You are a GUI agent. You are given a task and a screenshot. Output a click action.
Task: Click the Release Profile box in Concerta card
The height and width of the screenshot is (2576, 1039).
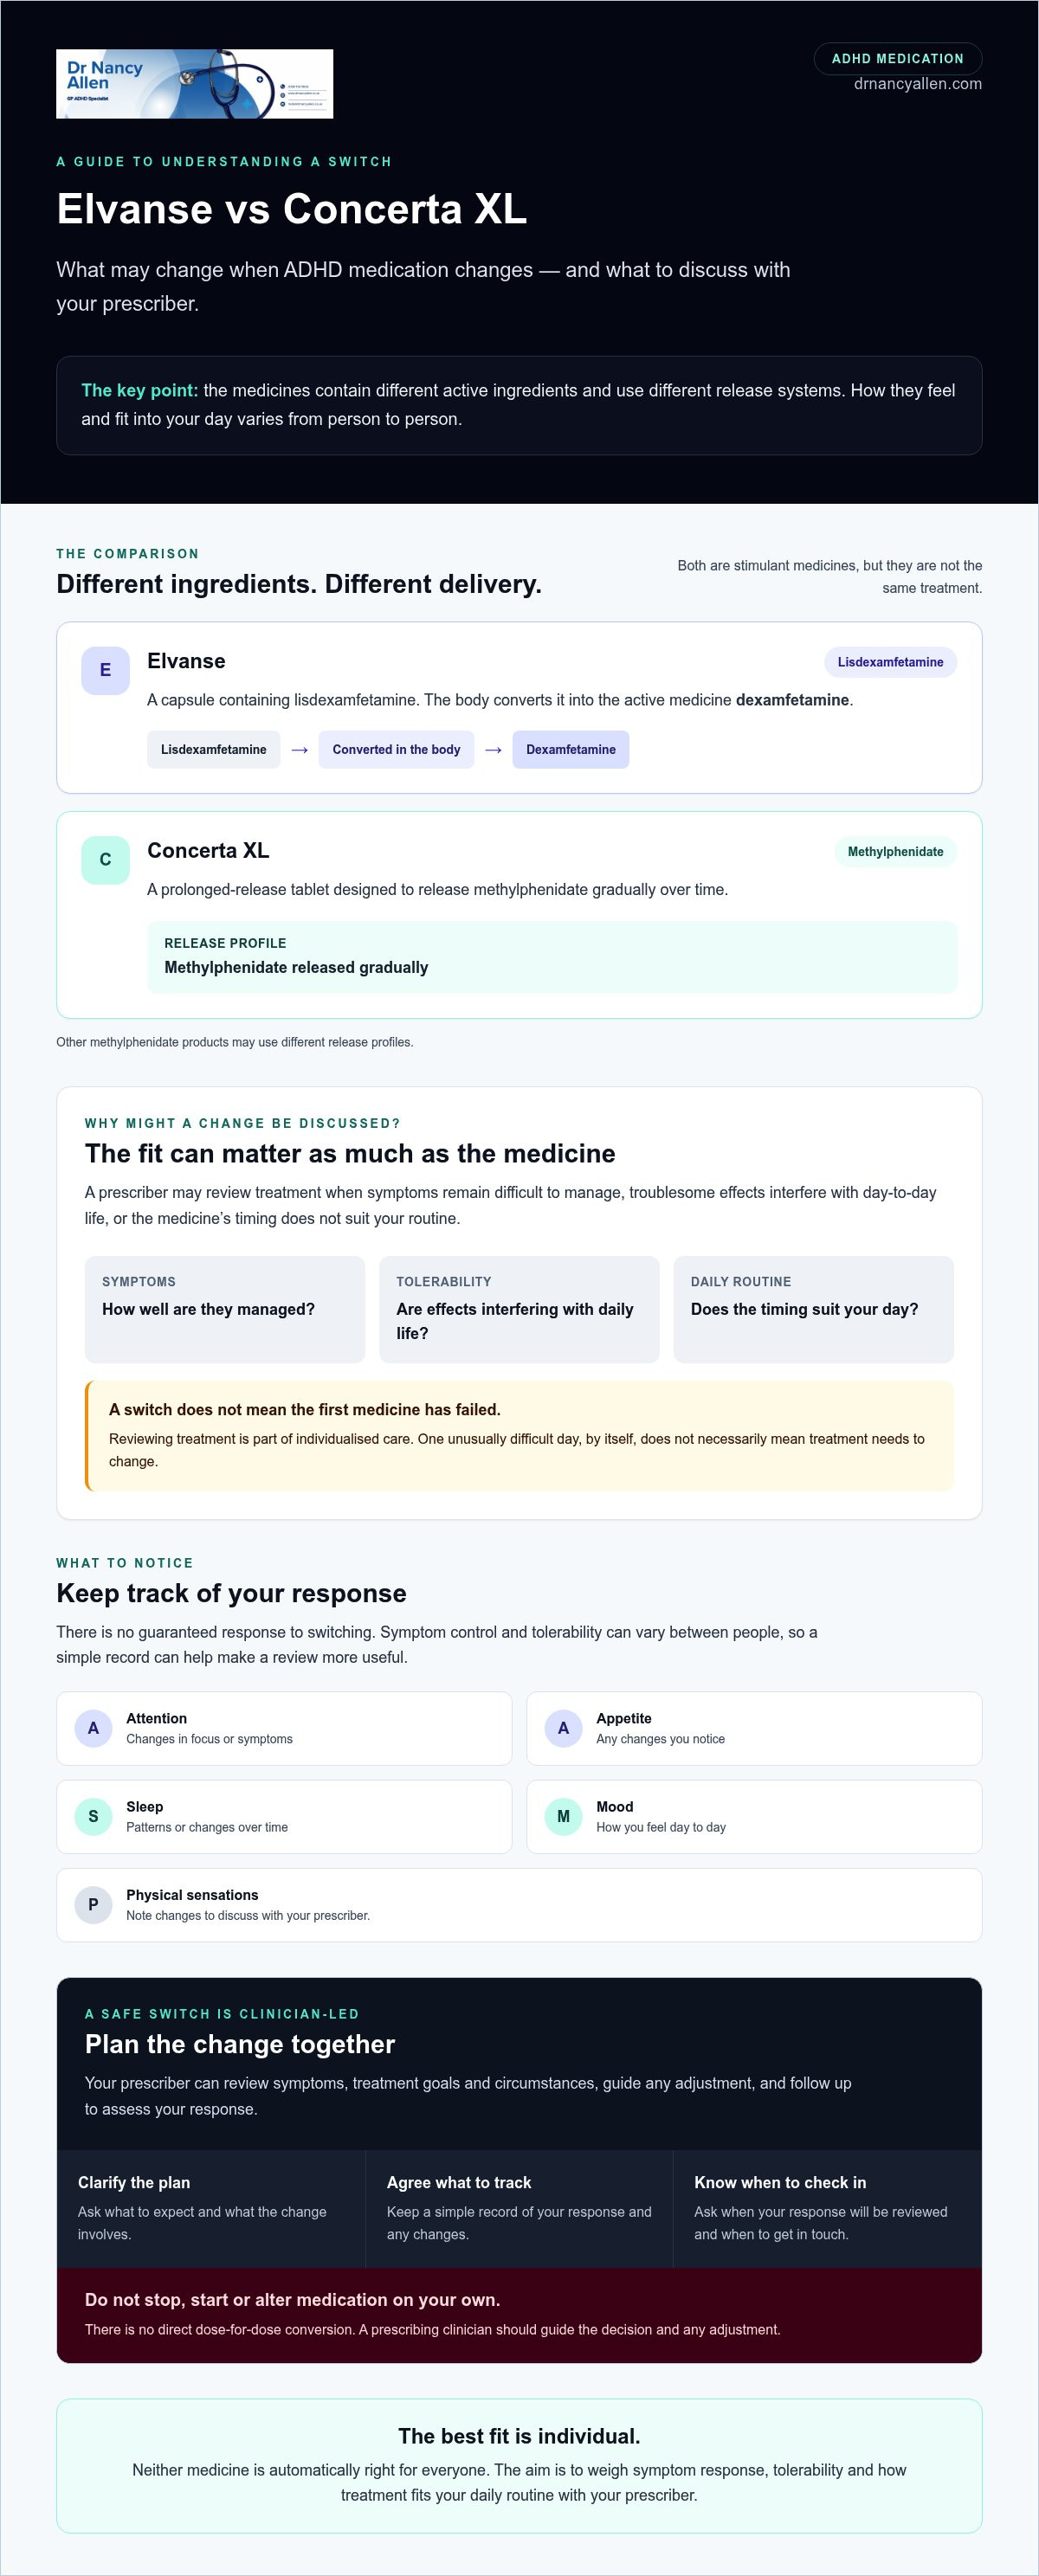pyautogui.click(x=552, y=957)
